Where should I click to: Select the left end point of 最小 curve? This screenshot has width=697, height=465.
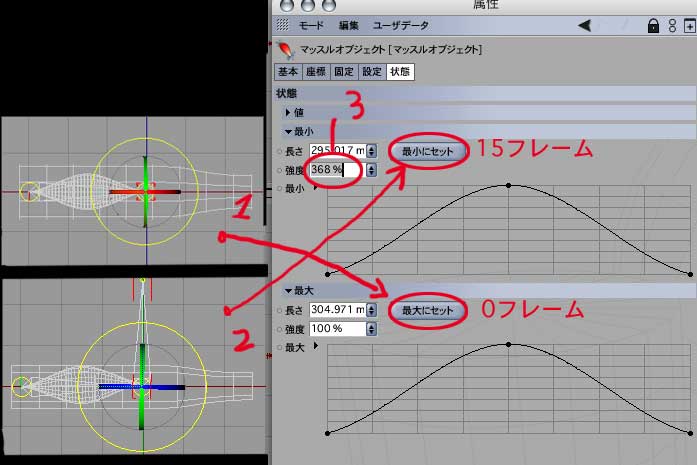(x=328, y=274)
